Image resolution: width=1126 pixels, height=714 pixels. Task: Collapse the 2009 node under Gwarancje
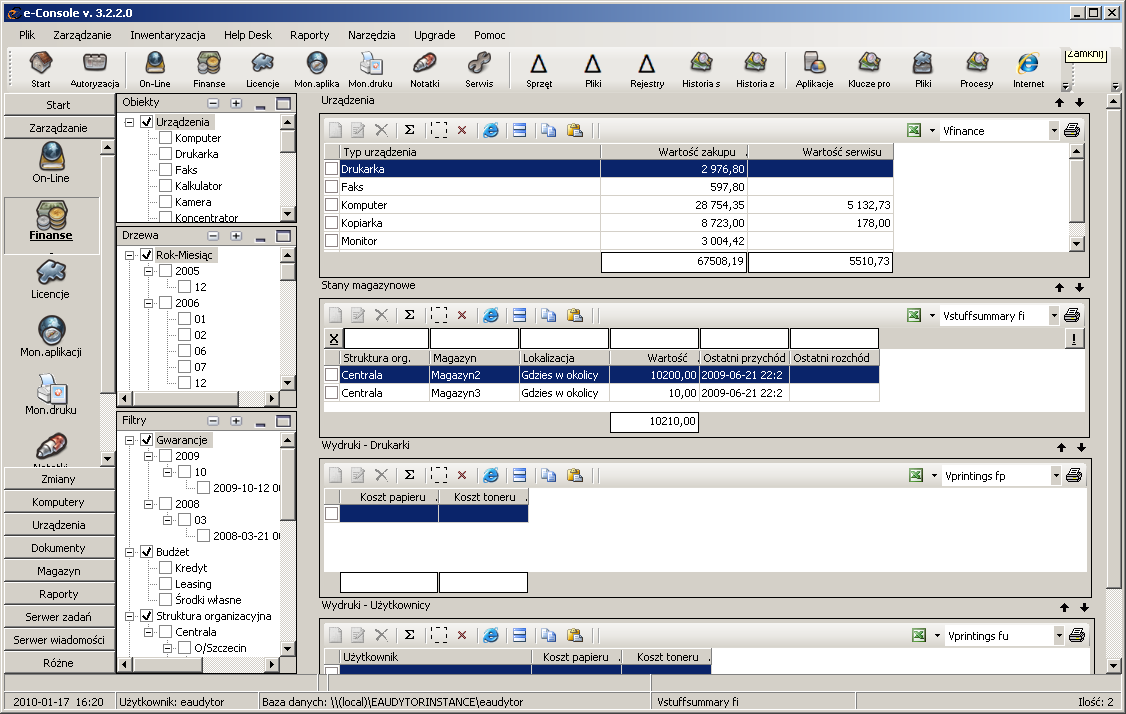149,456
